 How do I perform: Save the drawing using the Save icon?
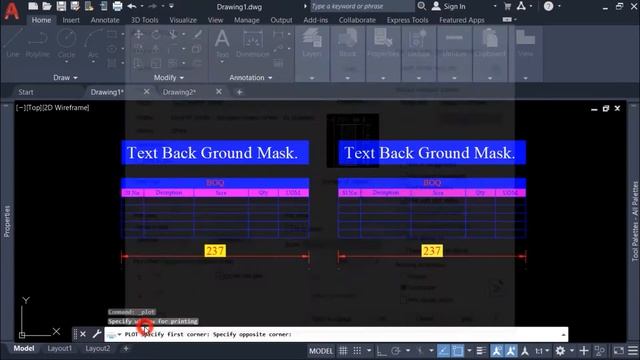[61, 6]
